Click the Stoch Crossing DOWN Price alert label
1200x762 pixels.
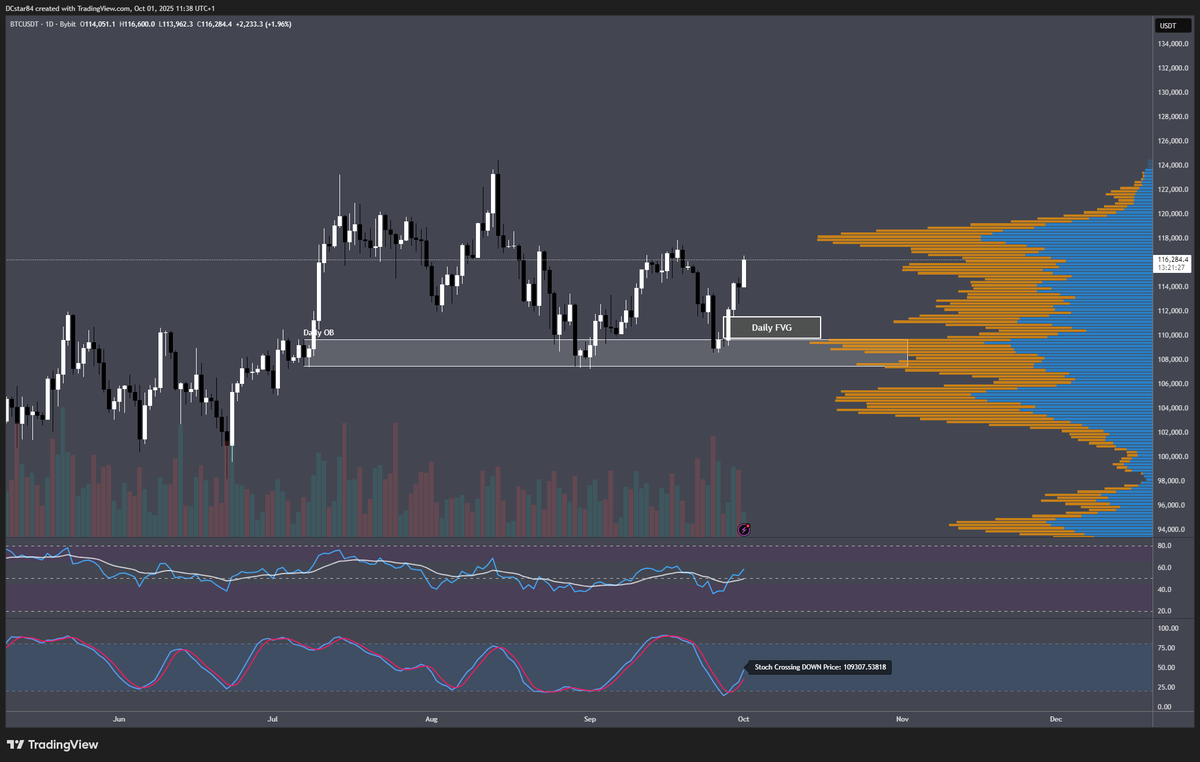coord(818,666)
